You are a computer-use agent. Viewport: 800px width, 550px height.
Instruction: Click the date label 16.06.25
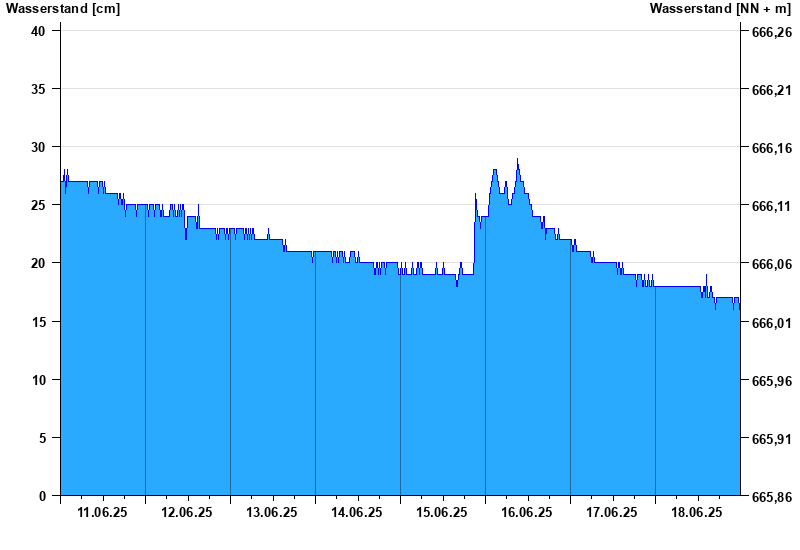click(527, 512)
